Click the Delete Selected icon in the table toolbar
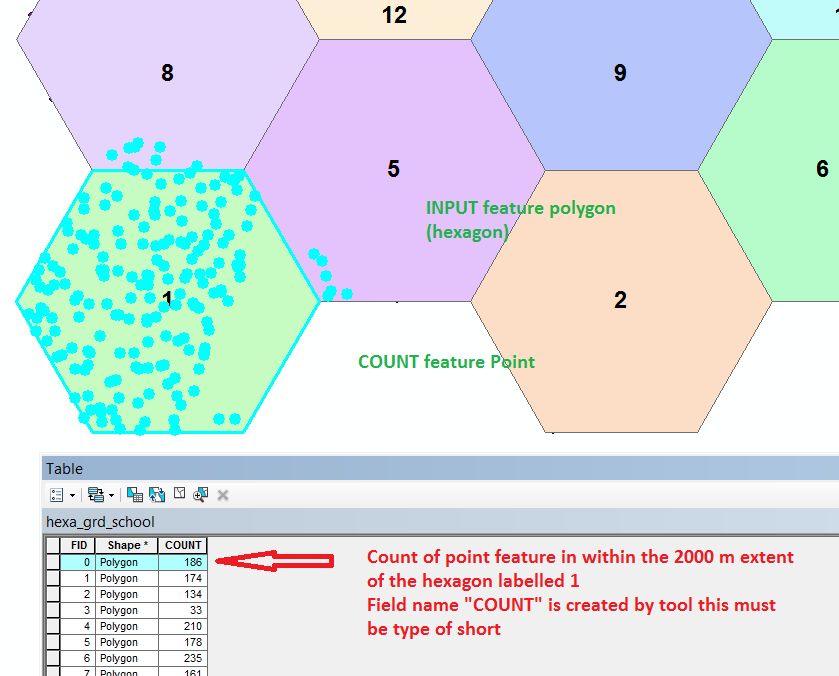The width and height of the screenshot is (839, 676). (x=223, y=495)
